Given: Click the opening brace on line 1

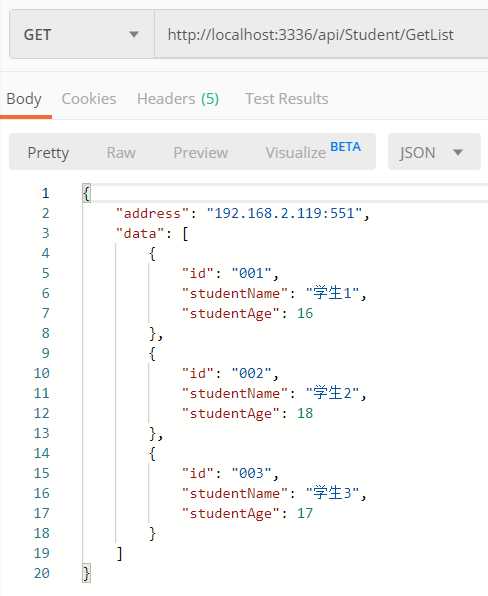Looking at the screenshot, I should tap(87, 193).
